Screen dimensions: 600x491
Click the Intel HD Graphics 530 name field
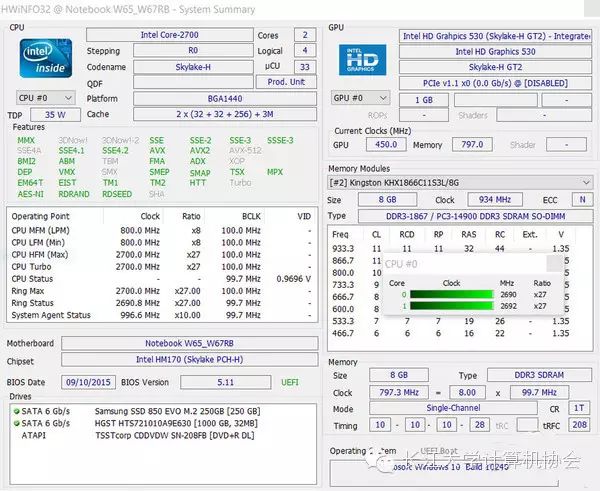coord(495,52)
